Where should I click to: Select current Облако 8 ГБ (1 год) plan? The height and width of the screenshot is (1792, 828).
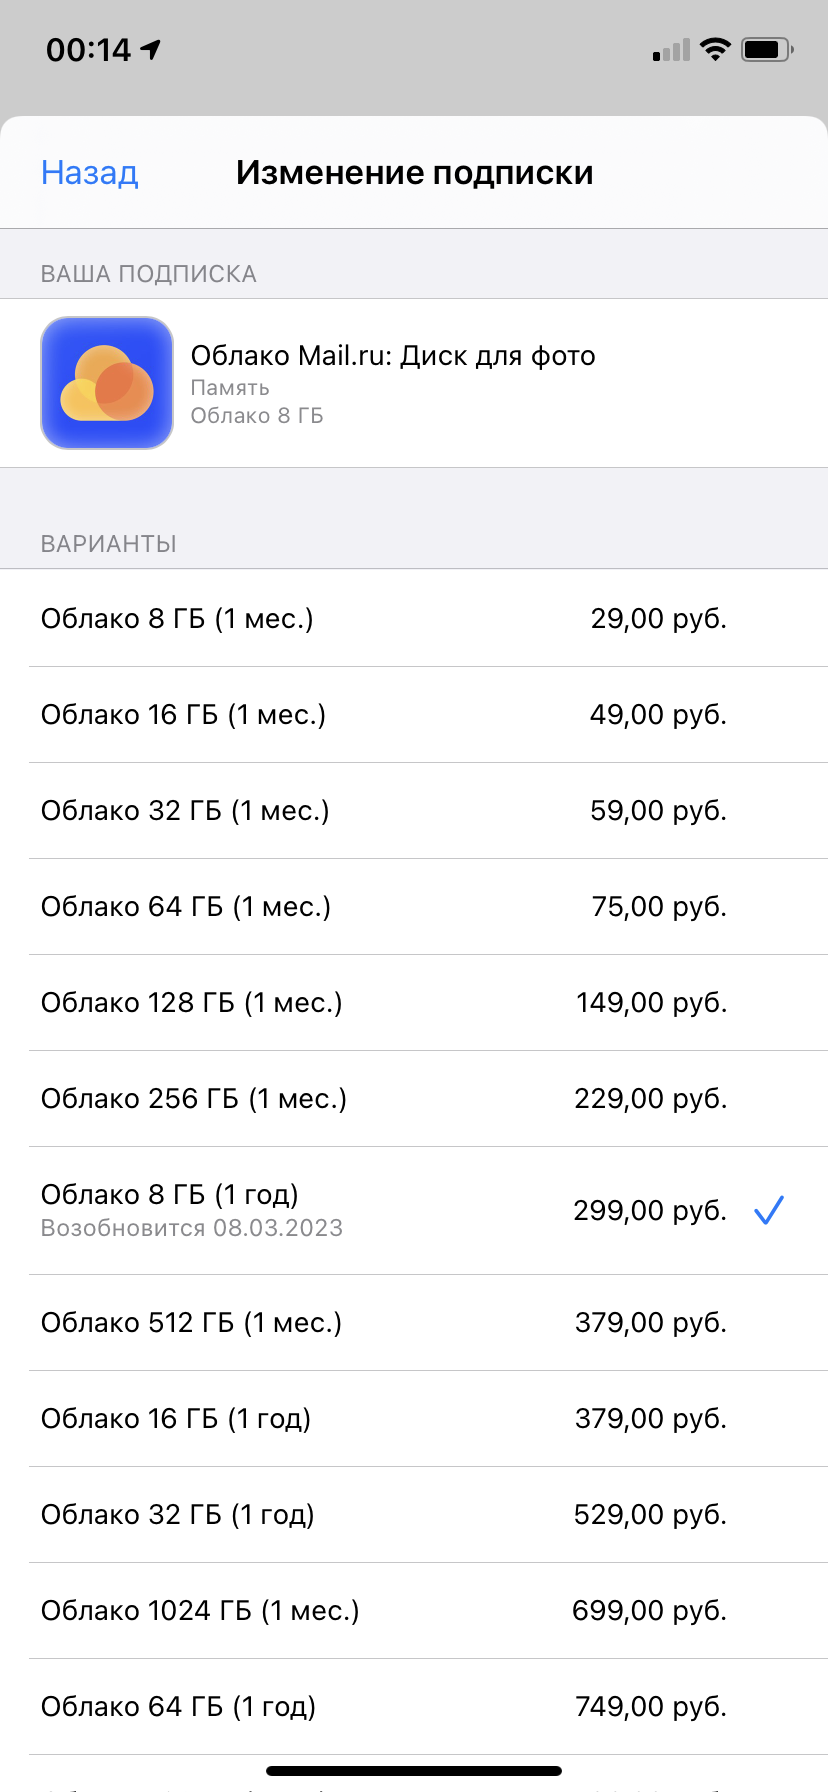point(414,1211)
